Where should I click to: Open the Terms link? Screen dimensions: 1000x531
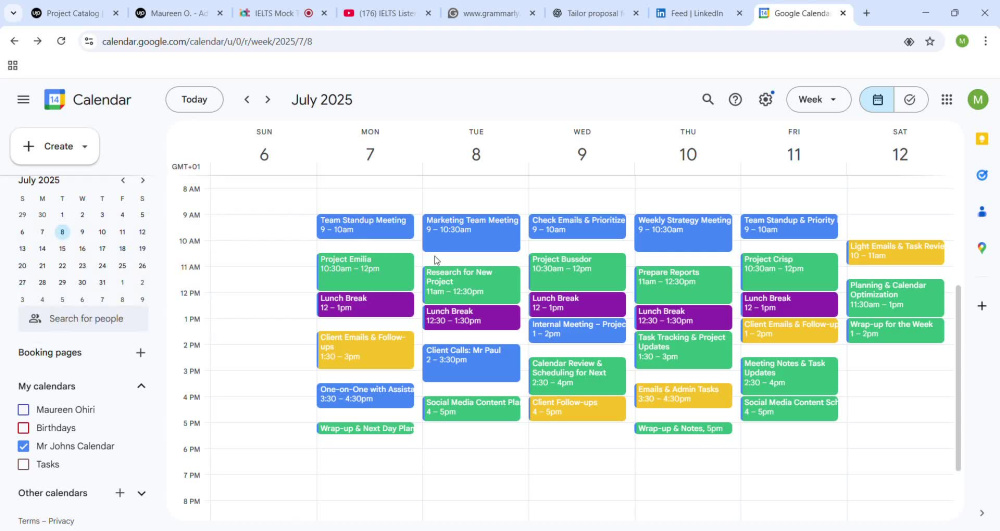coord(29,521)
